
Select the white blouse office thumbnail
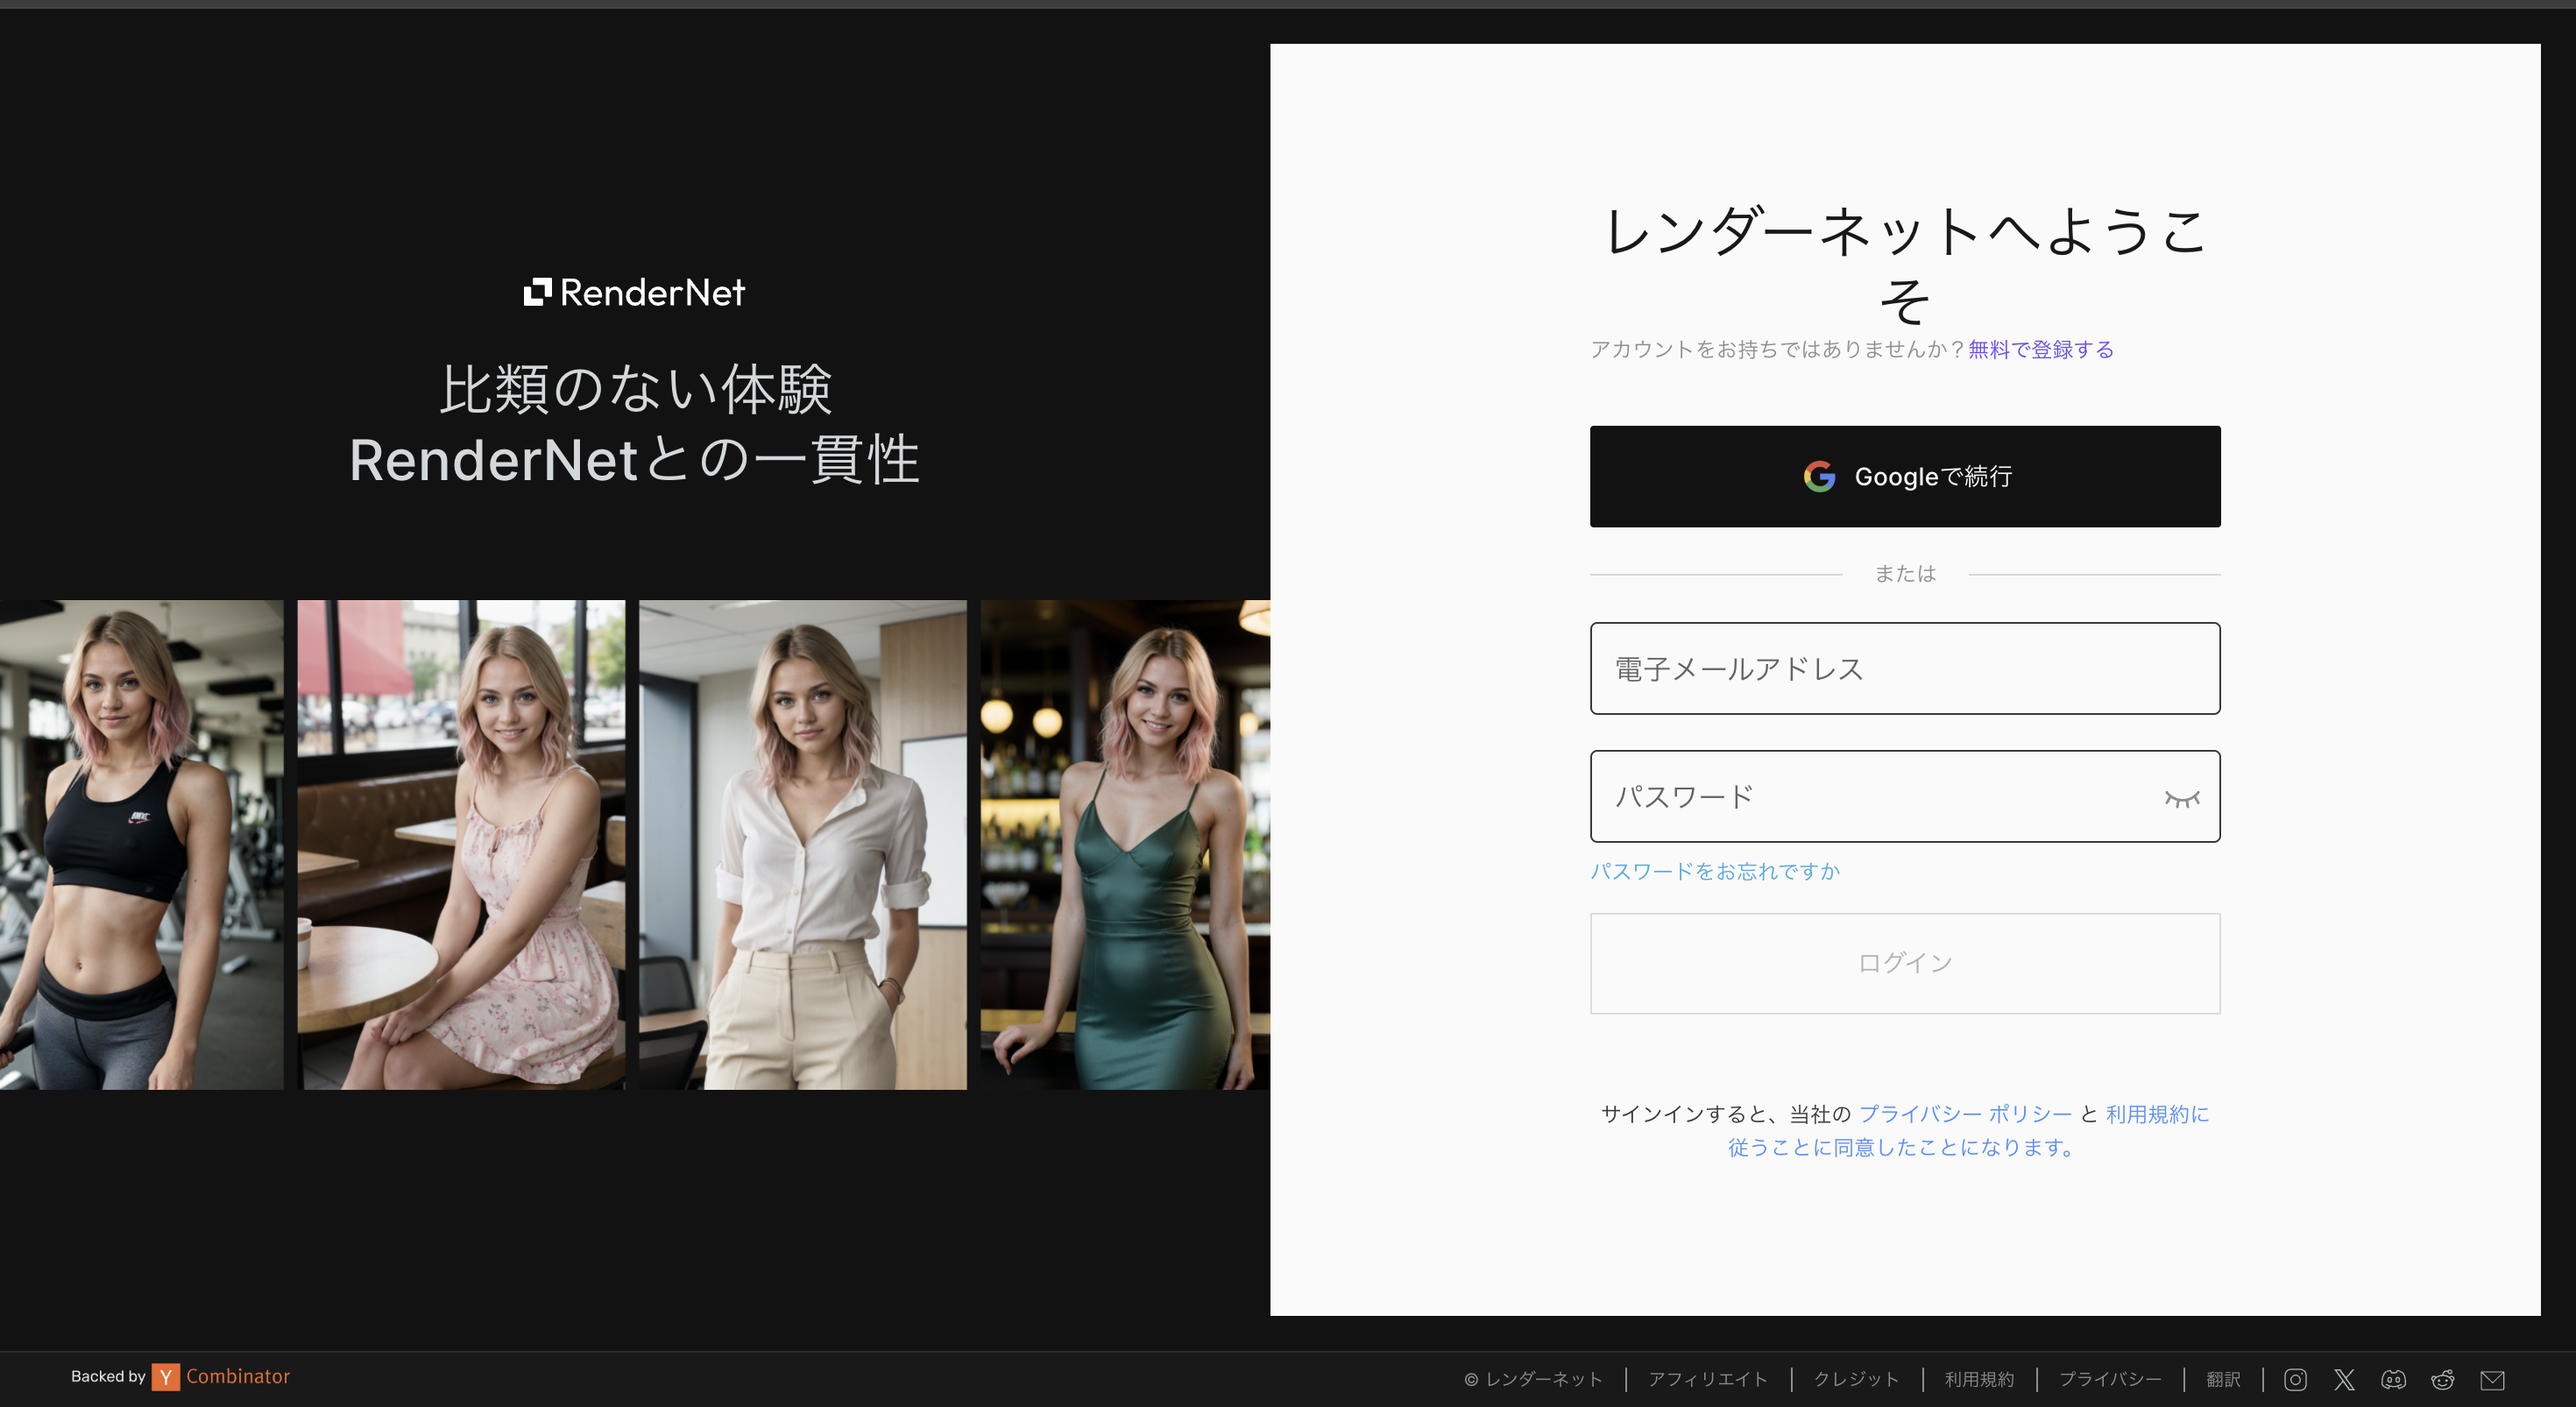[803, 844]
